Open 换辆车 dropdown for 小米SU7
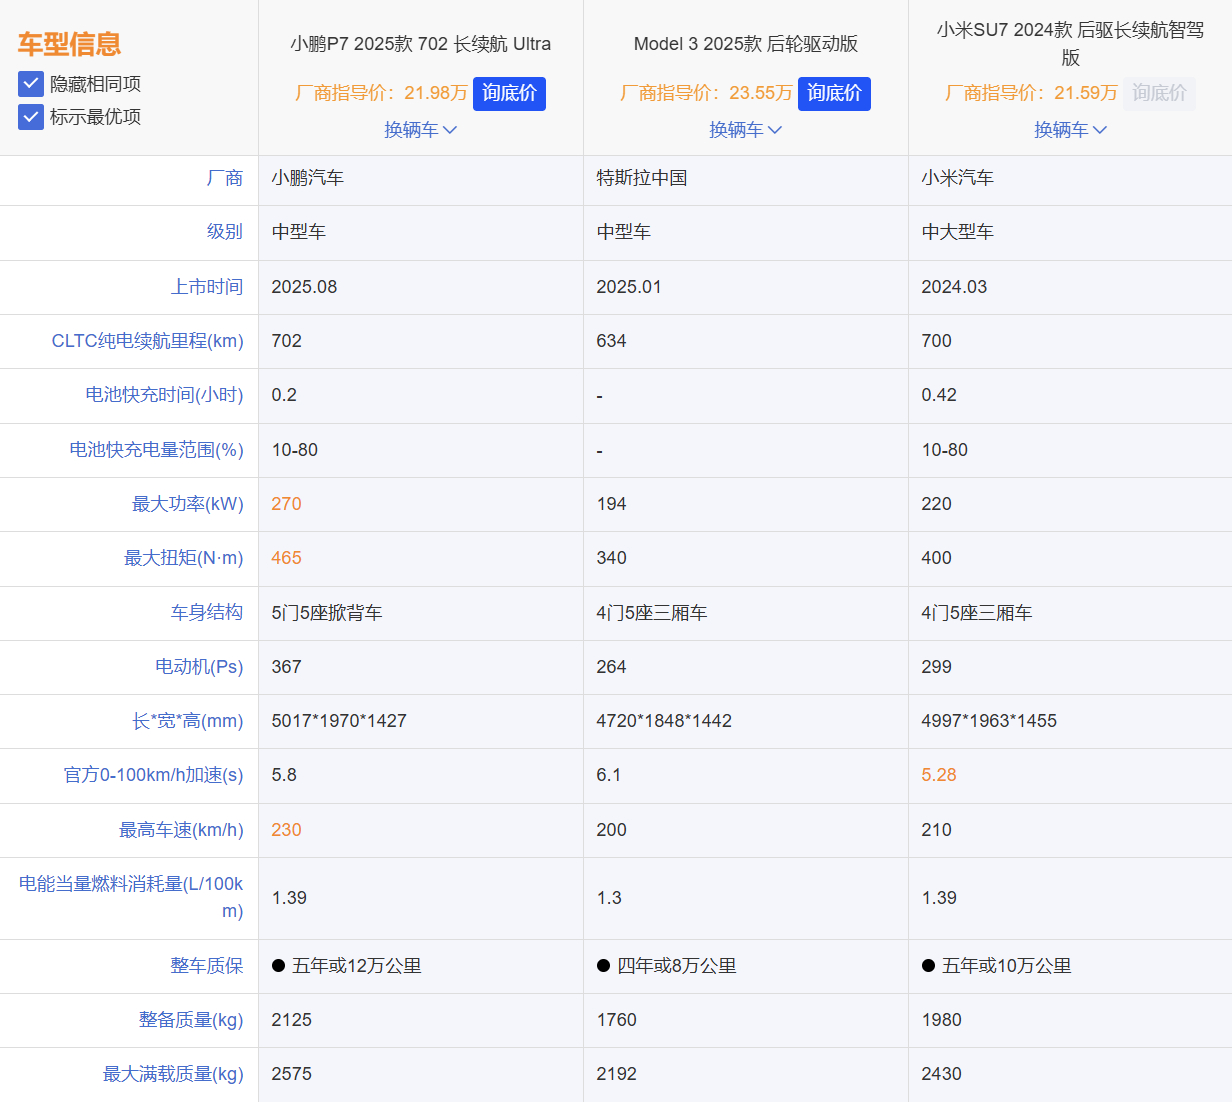This screenshot has width=1232, height=1102. [x=1071, y=130]
